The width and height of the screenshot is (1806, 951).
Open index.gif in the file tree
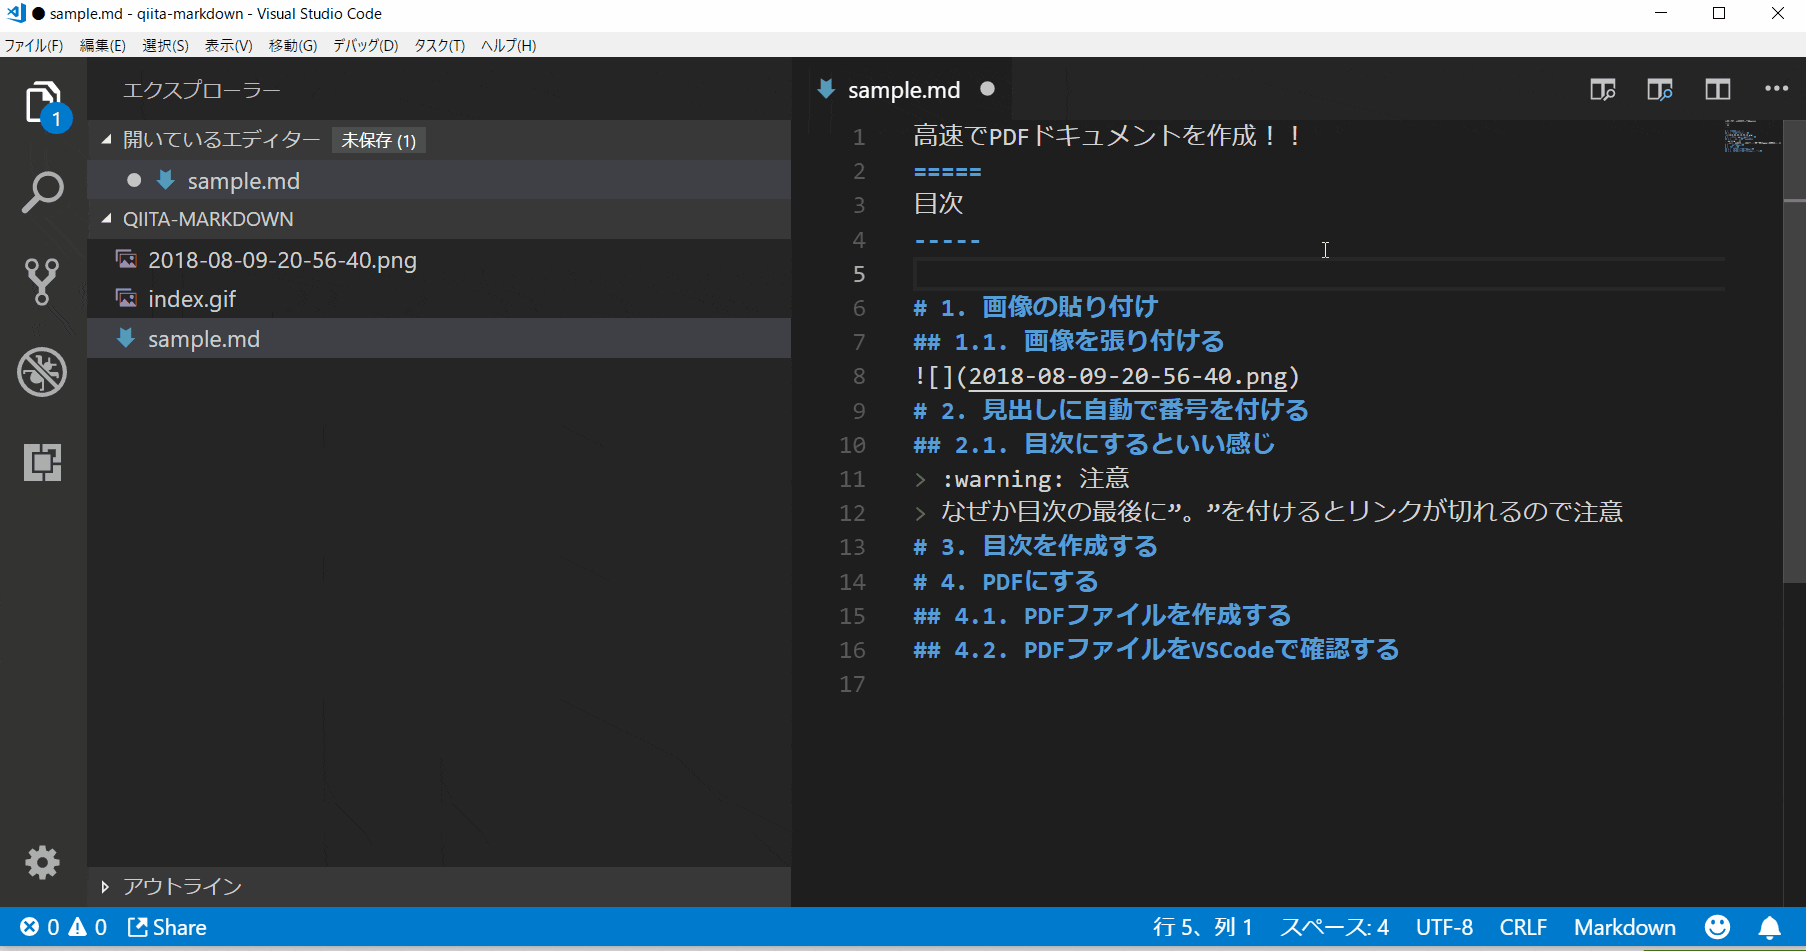pos(439,298)
